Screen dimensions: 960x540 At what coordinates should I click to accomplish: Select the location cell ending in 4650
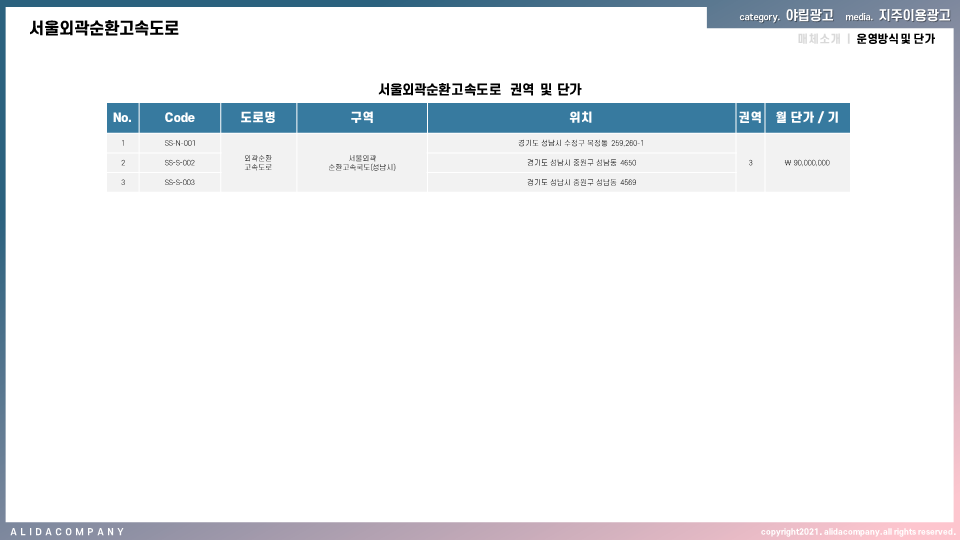581,162
